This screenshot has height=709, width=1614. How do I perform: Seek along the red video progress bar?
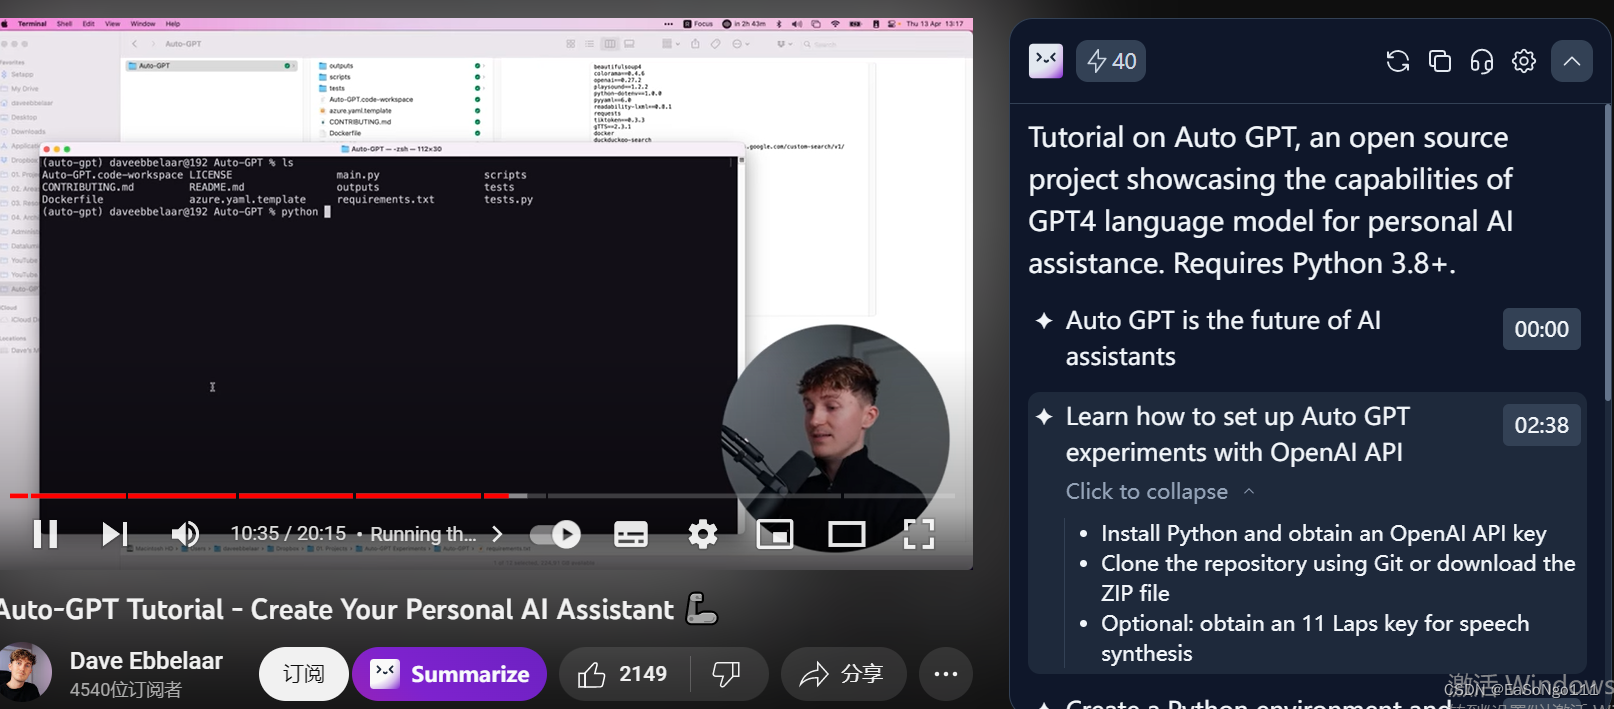click(482, 495)
